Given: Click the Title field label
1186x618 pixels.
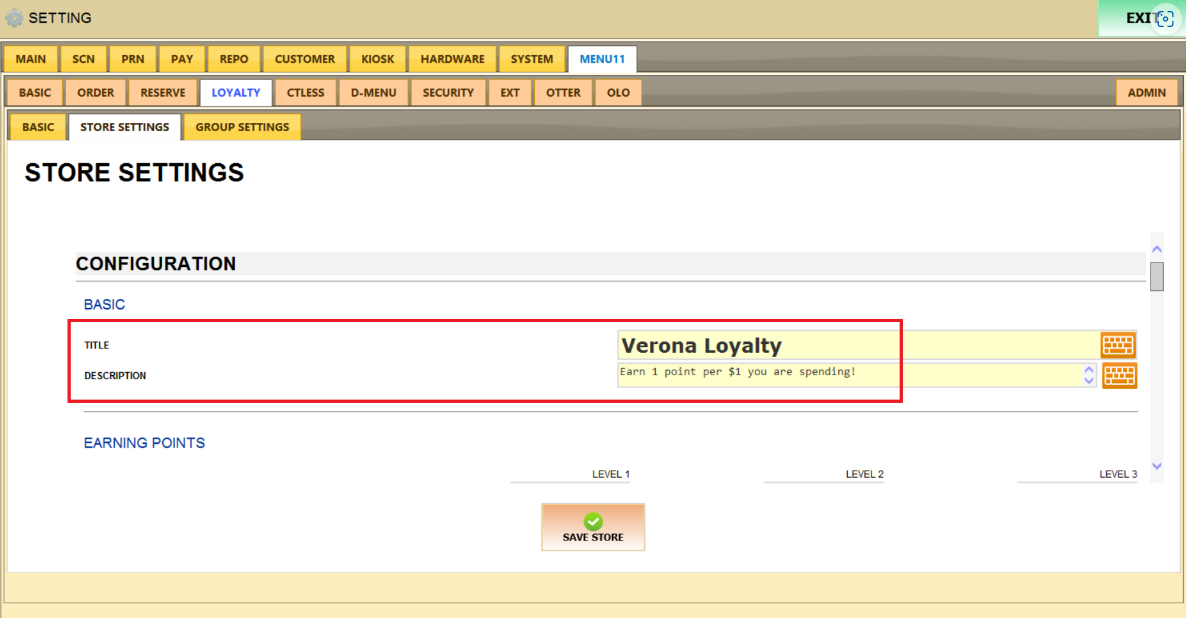Looking at the screenshot, I should pos(97,345).
